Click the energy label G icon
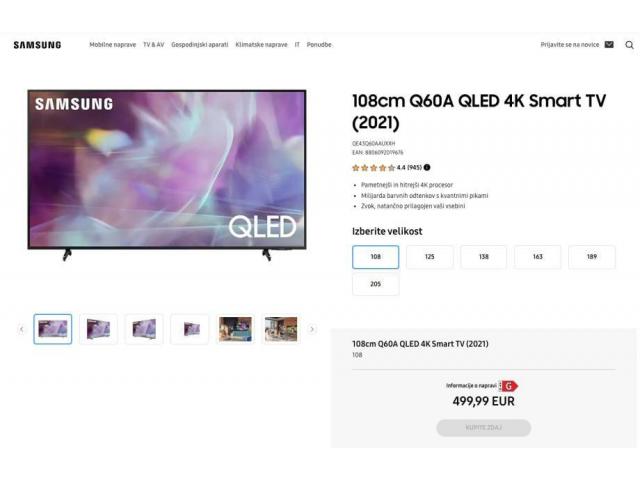 (x=509, y=386)
